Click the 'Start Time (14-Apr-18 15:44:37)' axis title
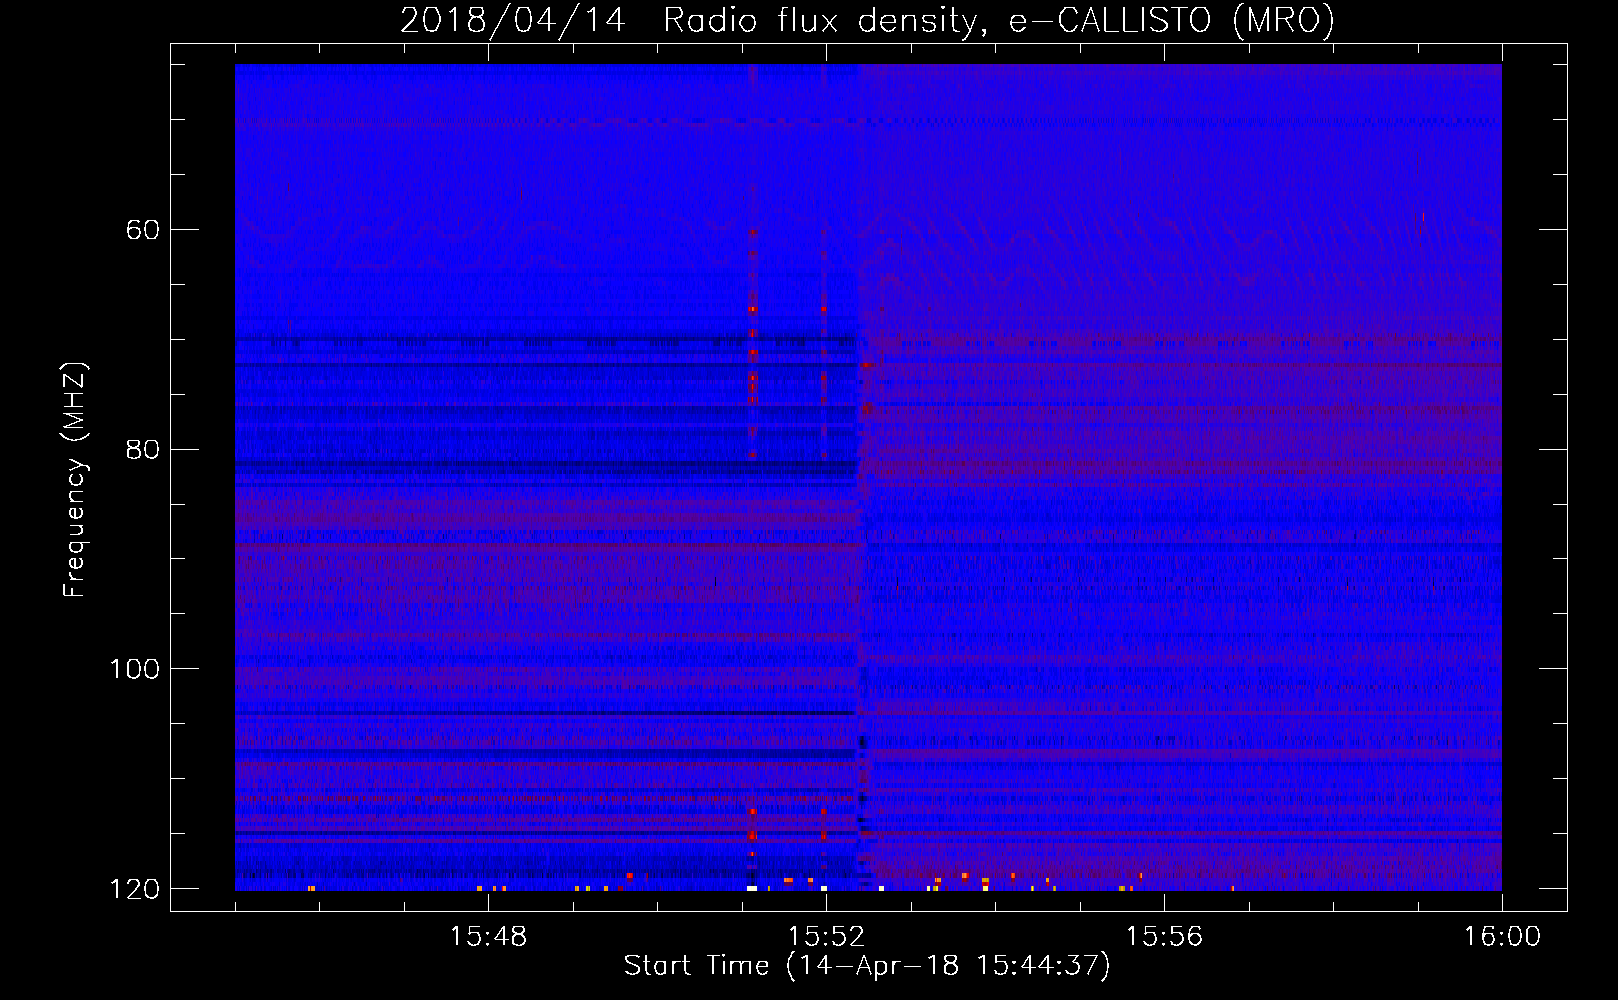The height and width of the screenshot is (1000, 1618). pos(867,966)
